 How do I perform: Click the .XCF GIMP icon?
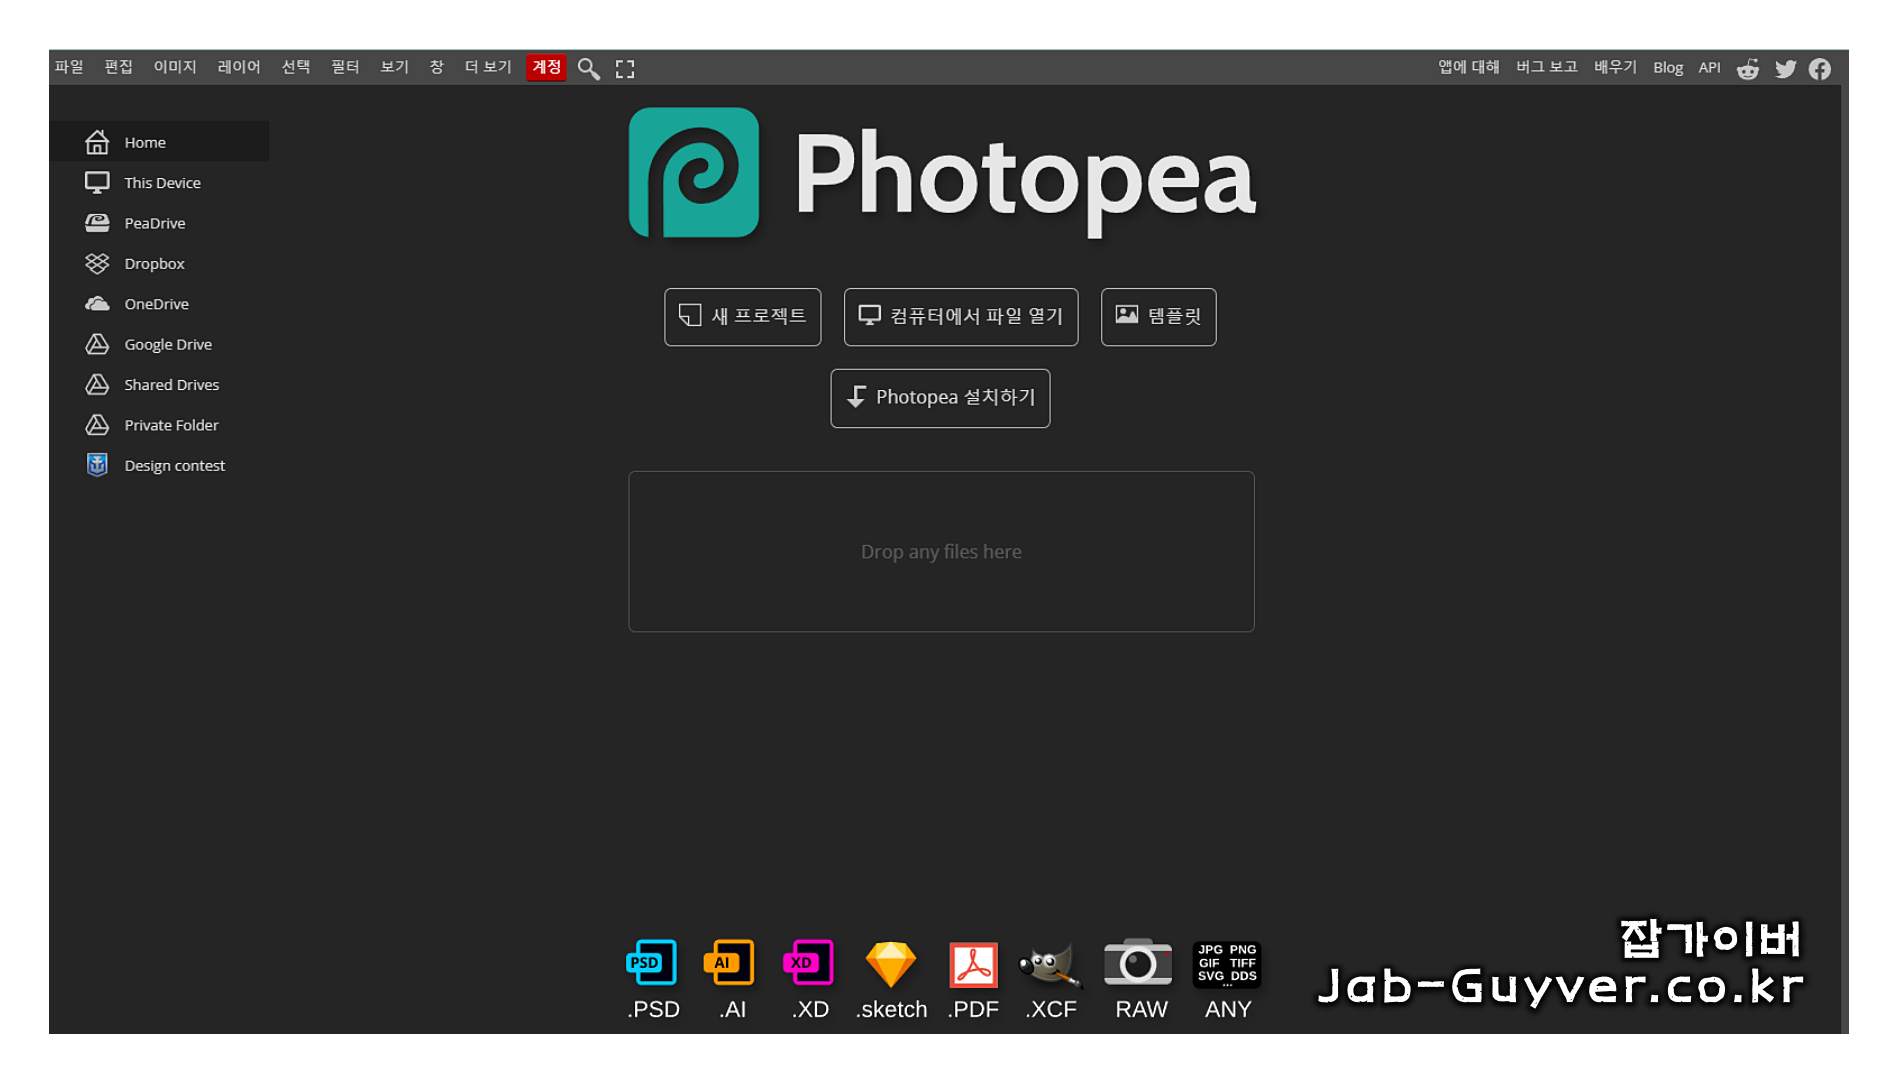(x=1049, y=964)
